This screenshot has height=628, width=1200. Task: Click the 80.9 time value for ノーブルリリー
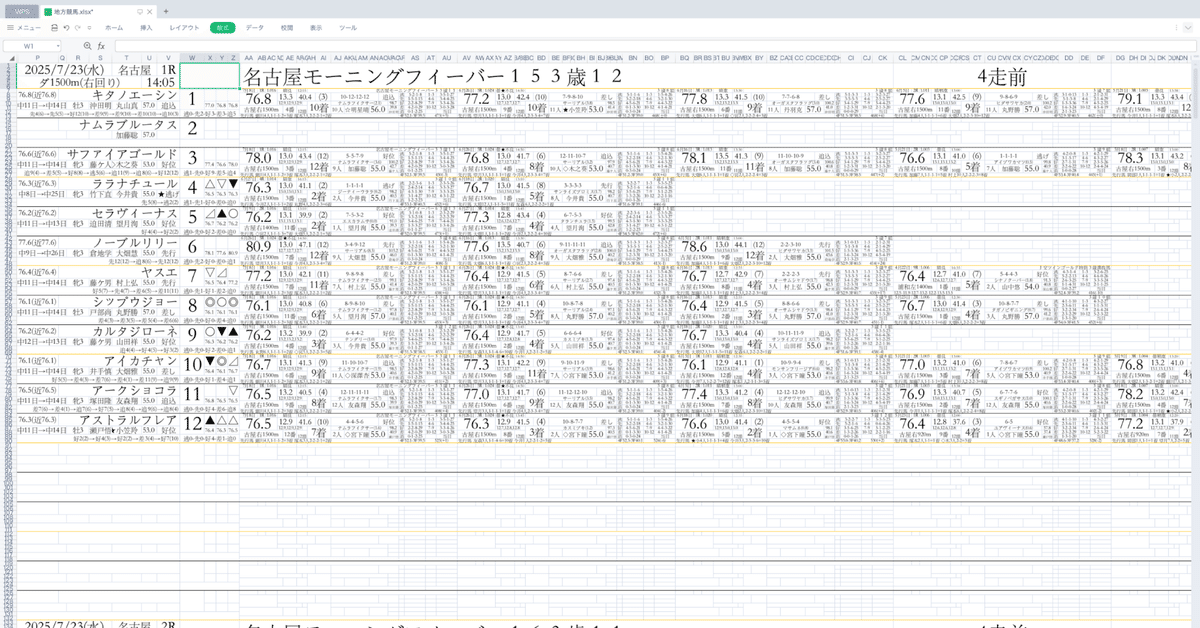tap(259, 246)
